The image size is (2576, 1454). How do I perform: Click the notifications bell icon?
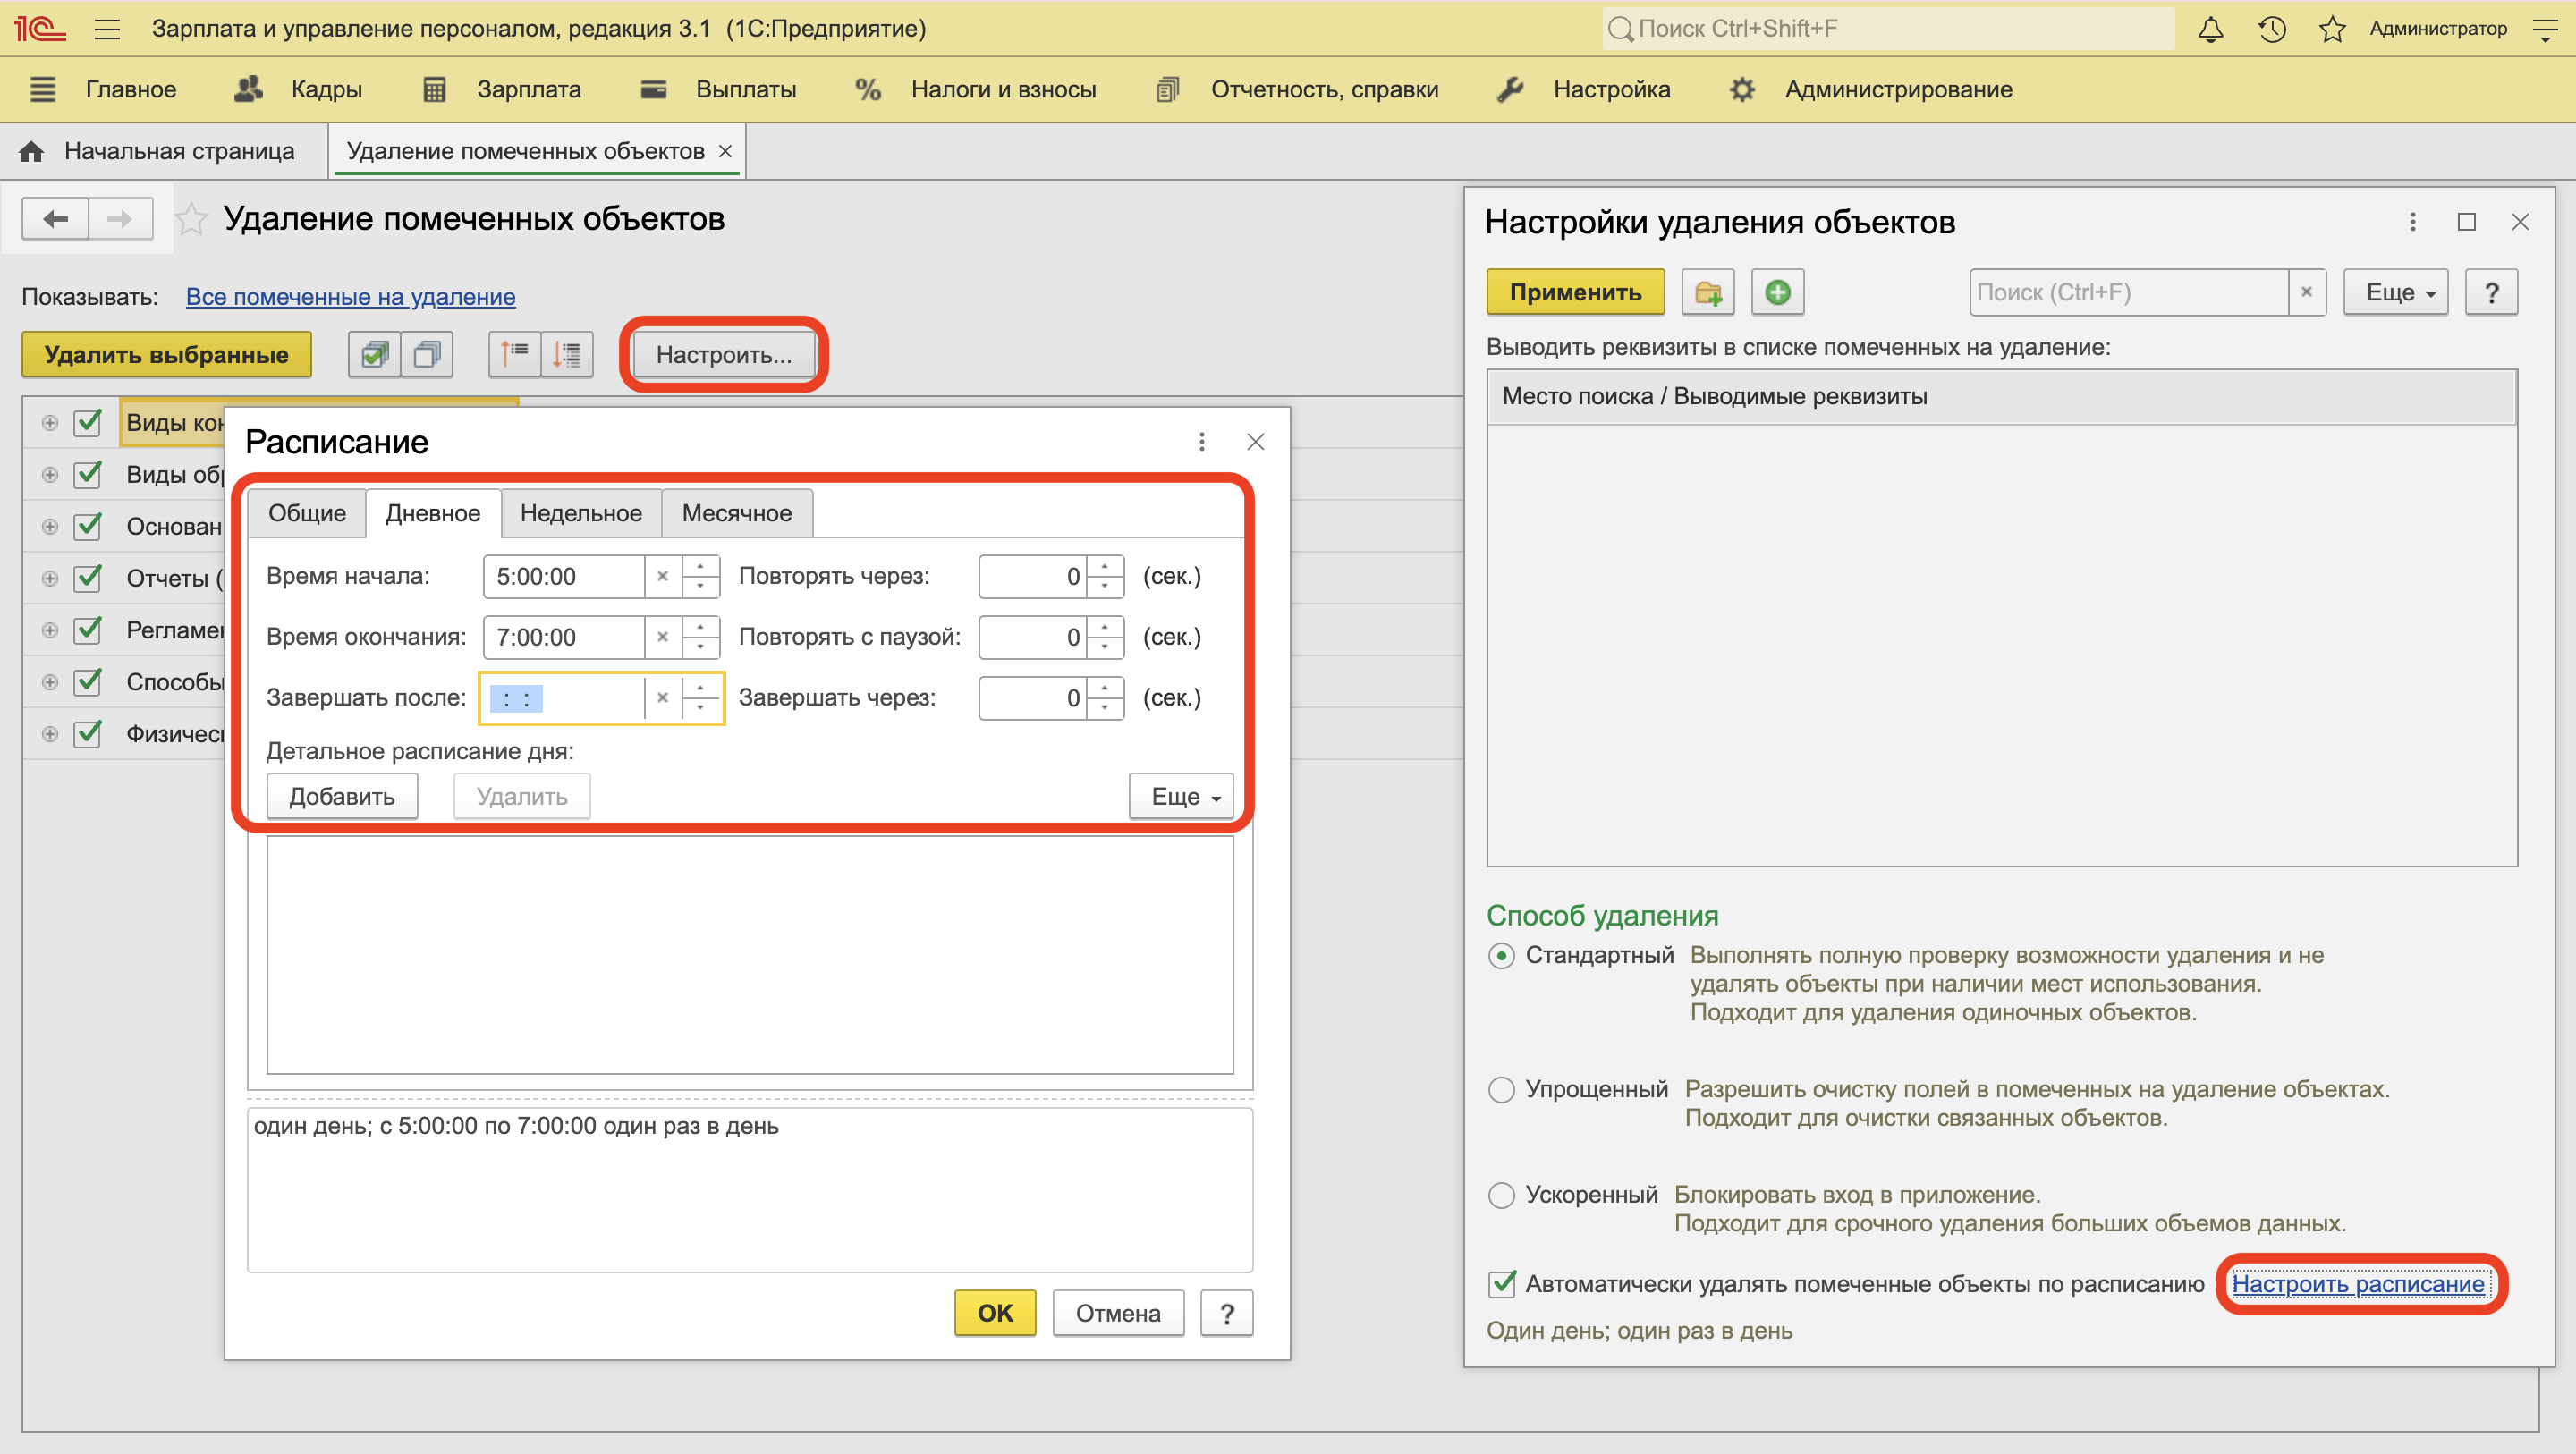coord(2210,29)
